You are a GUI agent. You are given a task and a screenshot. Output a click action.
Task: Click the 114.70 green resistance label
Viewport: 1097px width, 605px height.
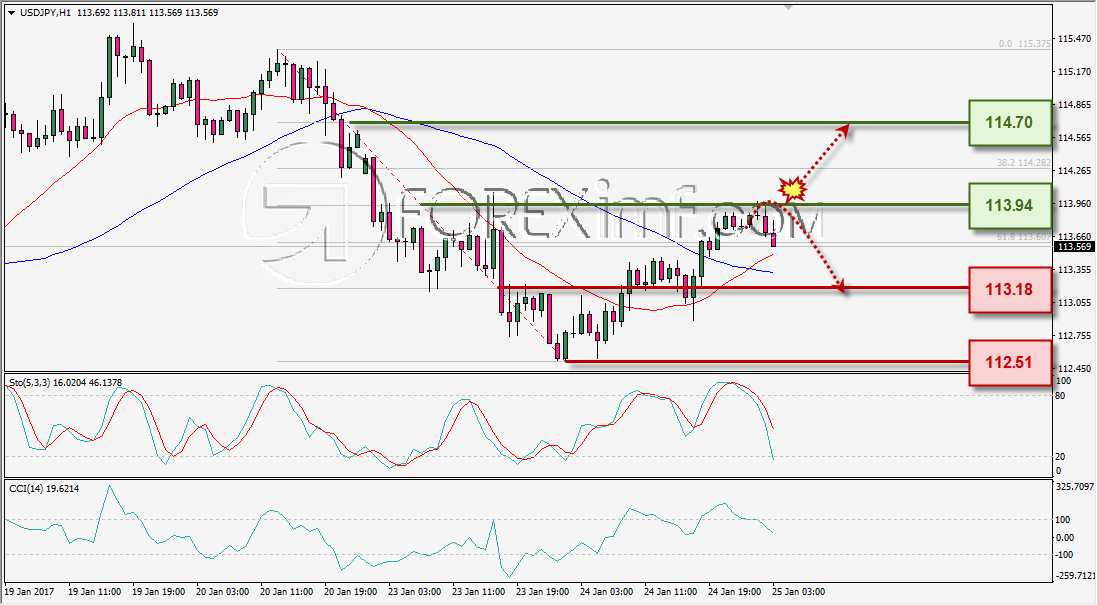(x=1010, y=122)
